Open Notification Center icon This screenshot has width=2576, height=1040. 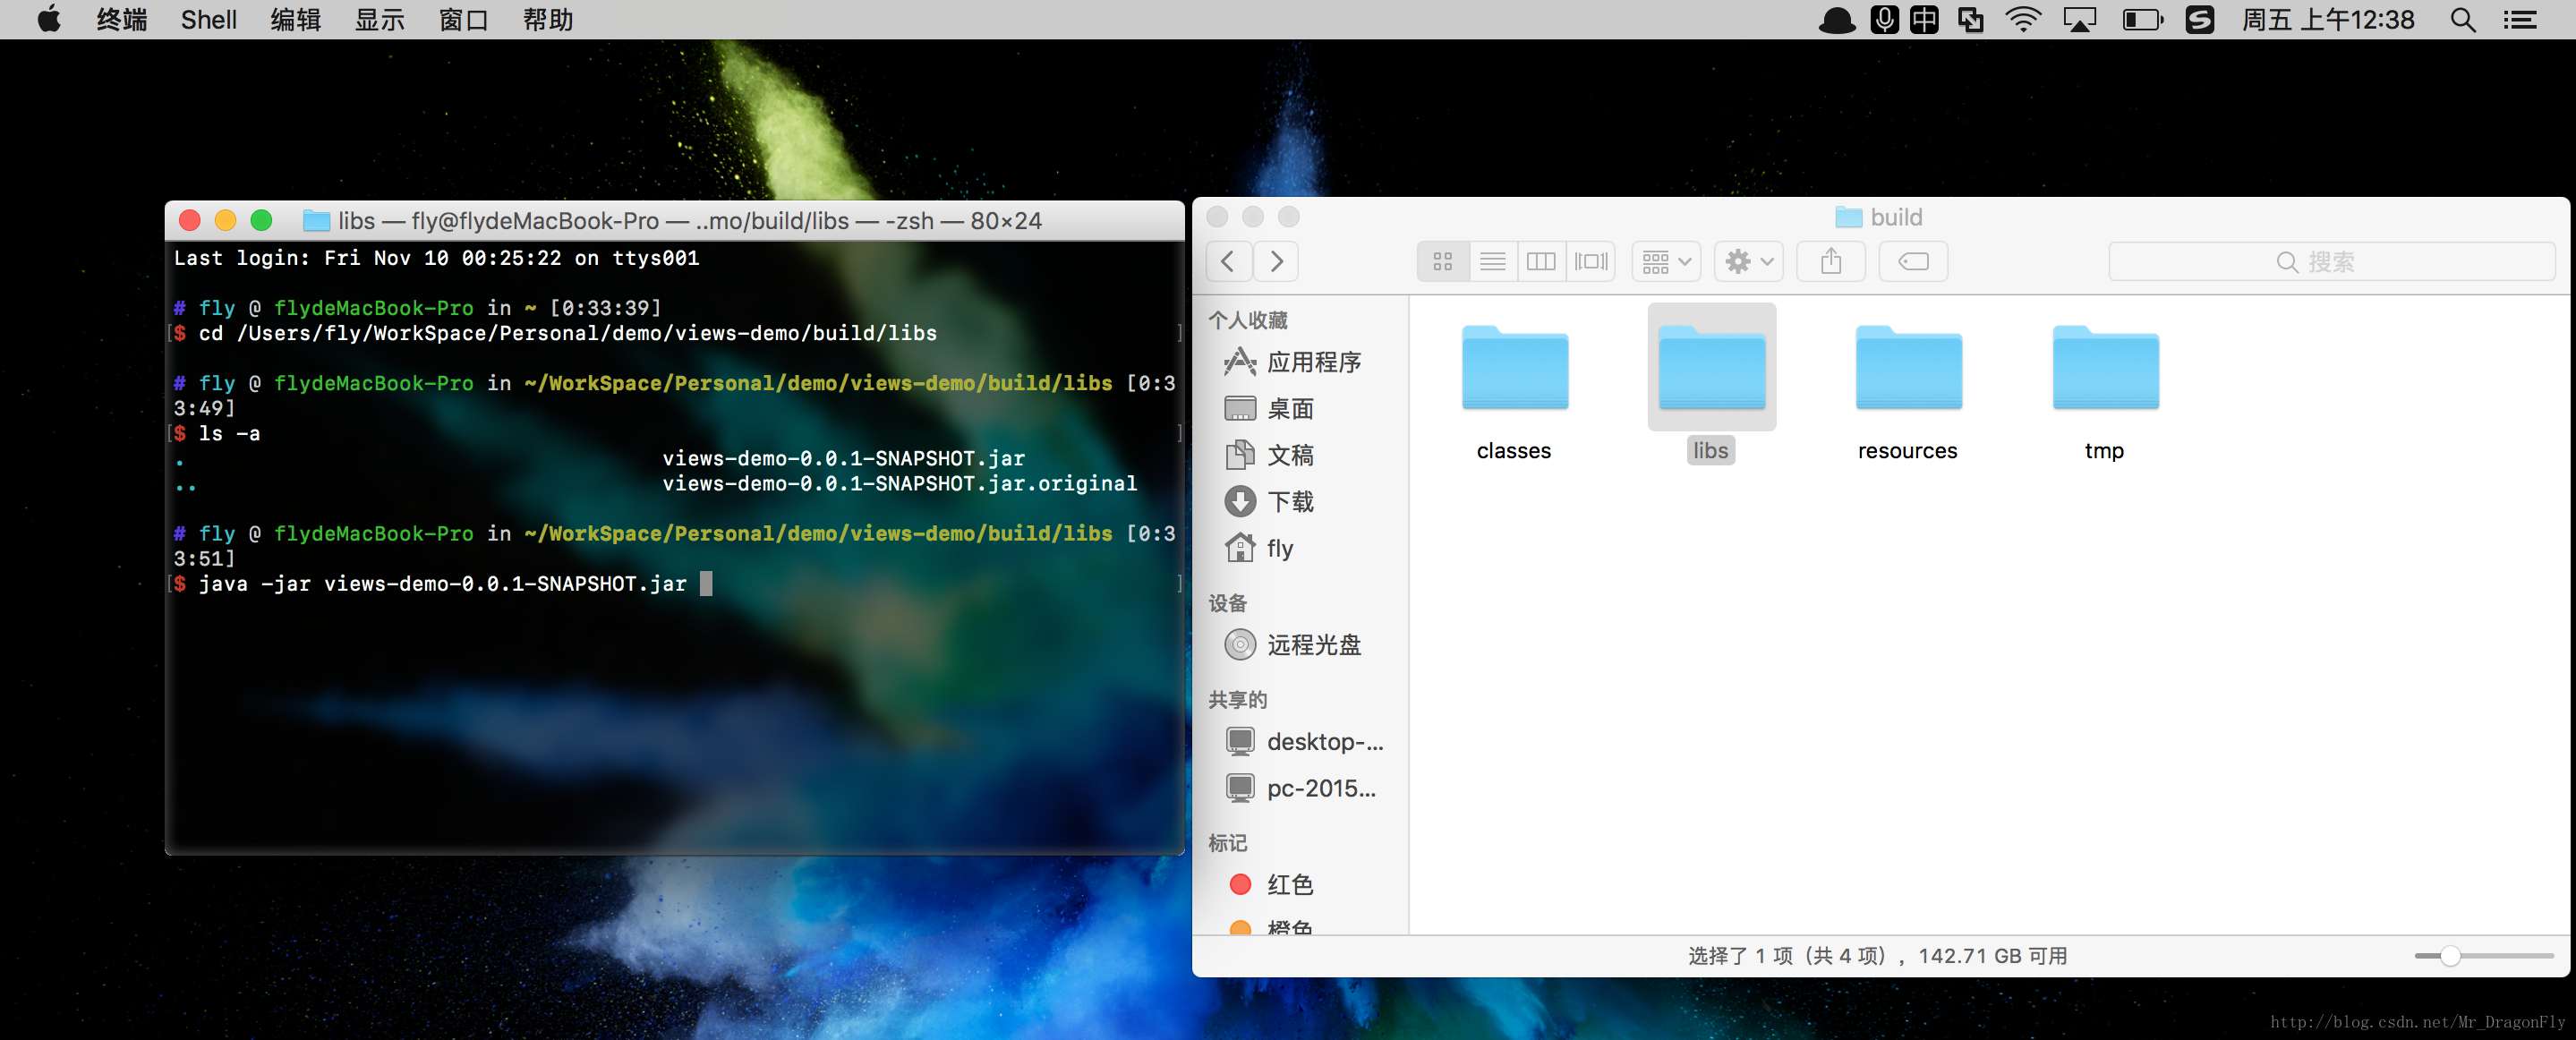2521,20
